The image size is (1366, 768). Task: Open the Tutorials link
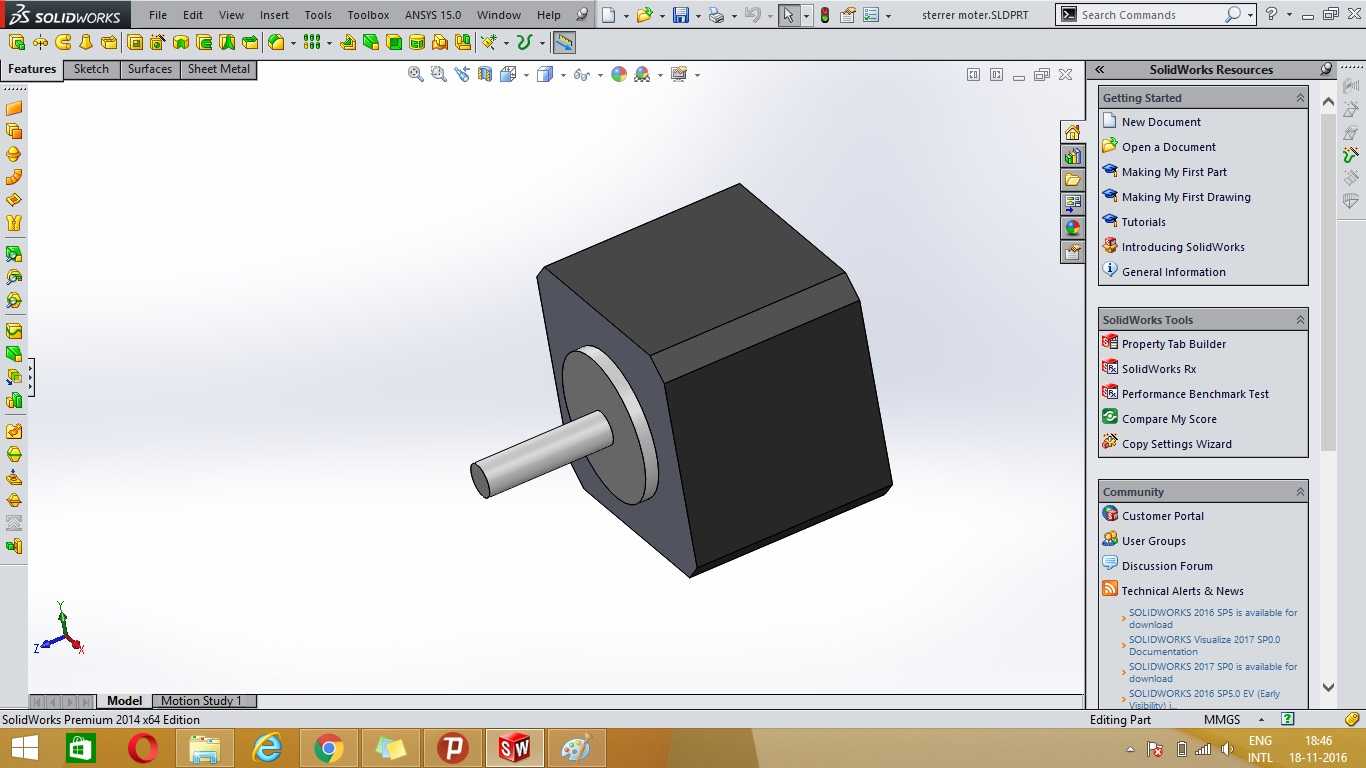[x=1143, y=222]
